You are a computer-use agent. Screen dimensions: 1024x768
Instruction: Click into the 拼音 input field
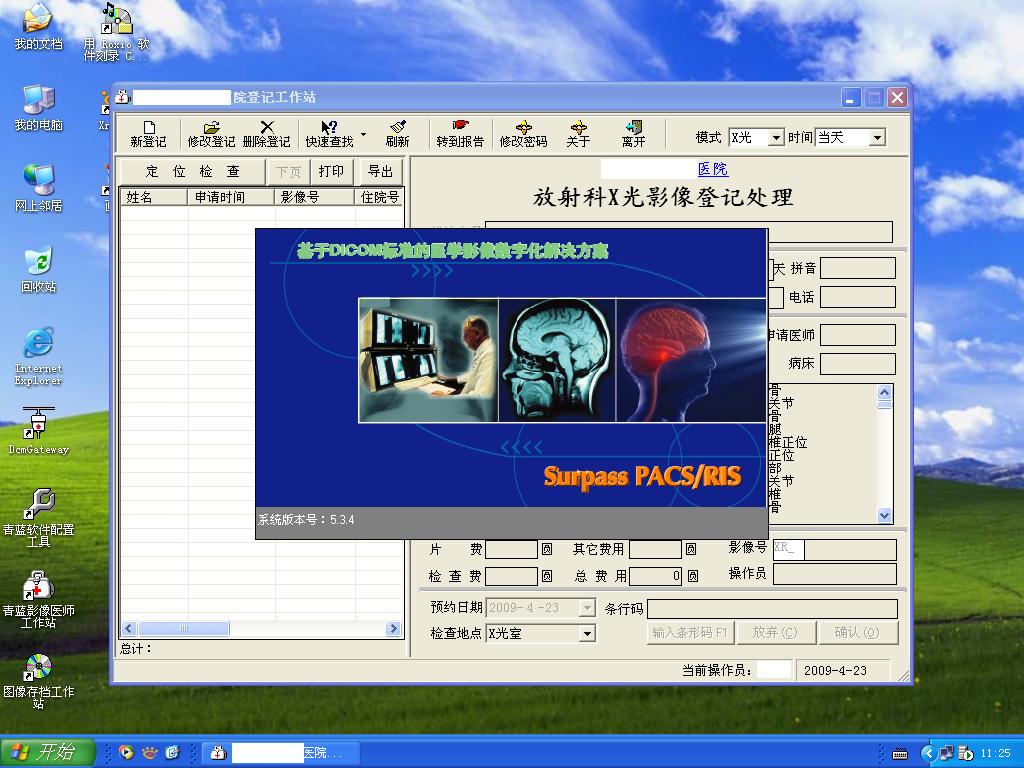857,268
